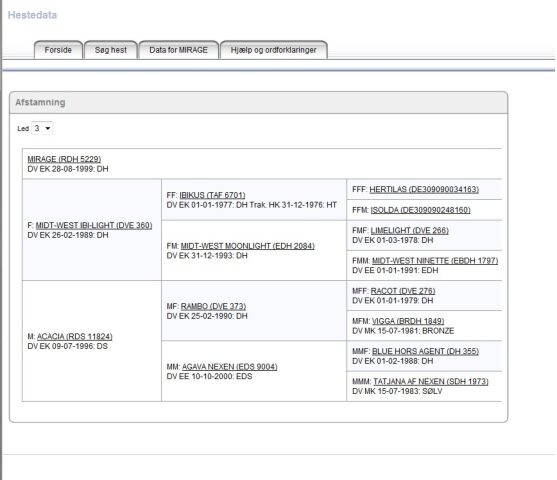
Task: Click BLUE HORS AGENT link
Action: pyautogui.click(x=425, y=351)
